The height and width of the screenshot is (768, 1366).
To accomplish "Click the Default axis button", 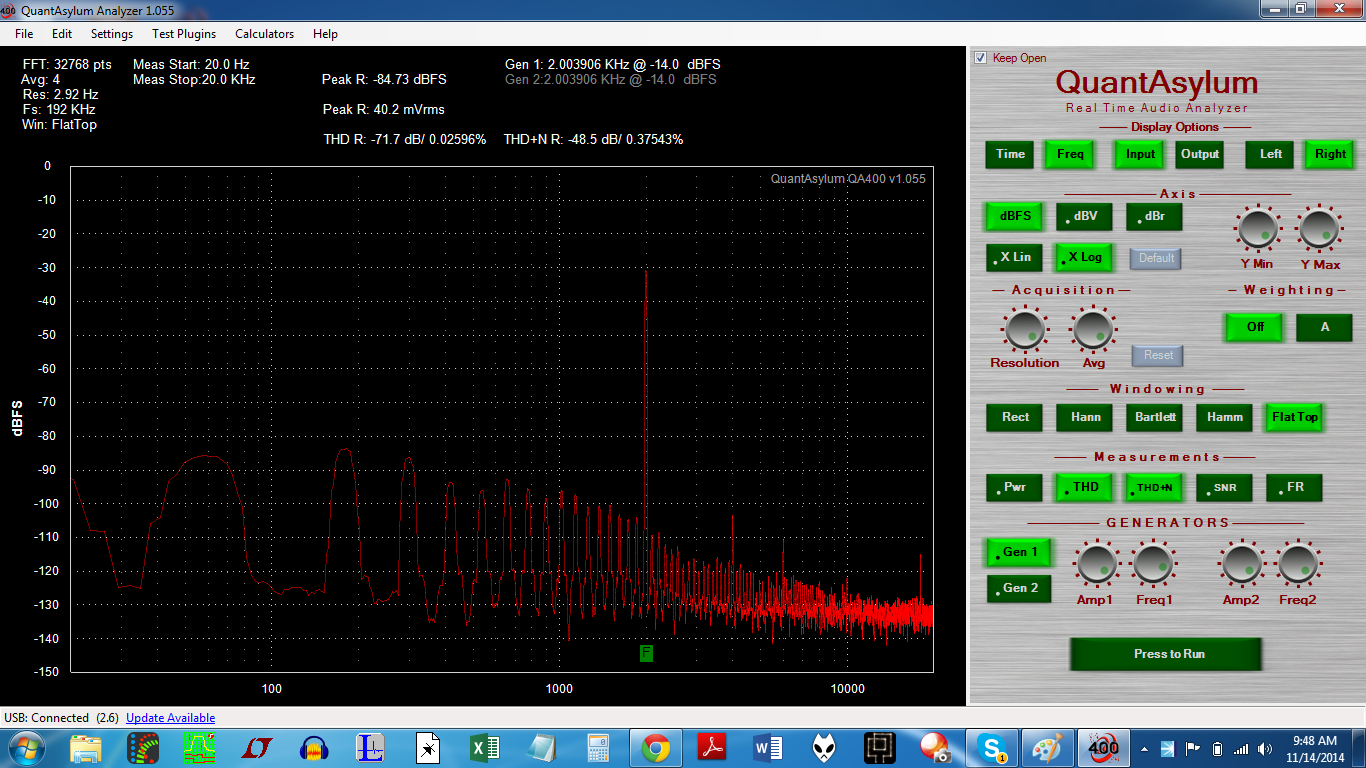I will click(x=1156, y=258).
